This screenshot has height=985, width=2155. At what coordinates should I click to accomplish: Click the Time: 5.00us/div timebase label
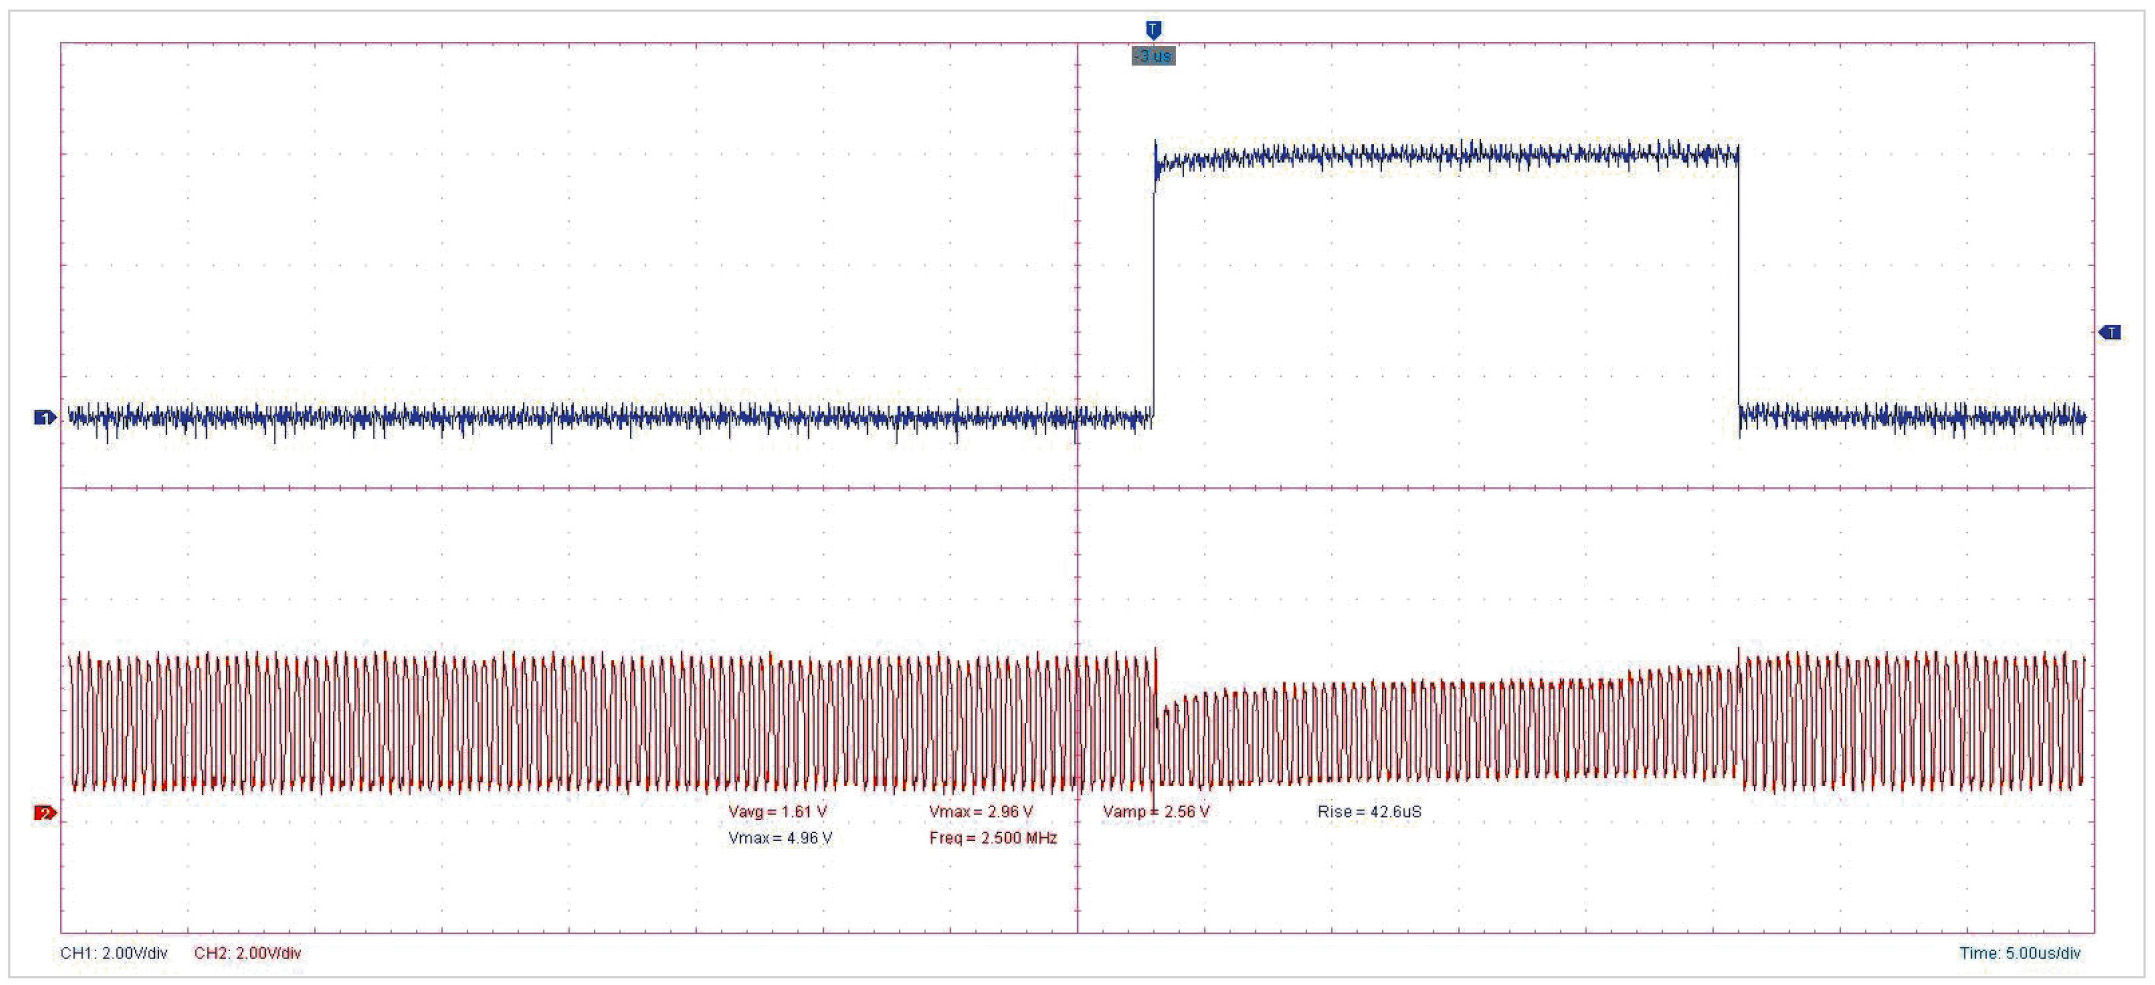click(2019, 953)
